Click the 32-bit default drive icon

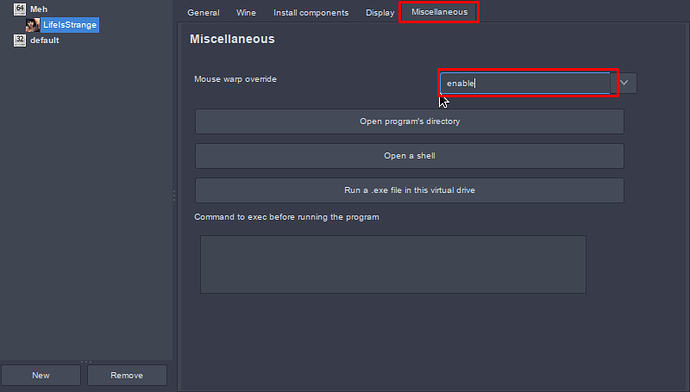[x=20, y=40]
